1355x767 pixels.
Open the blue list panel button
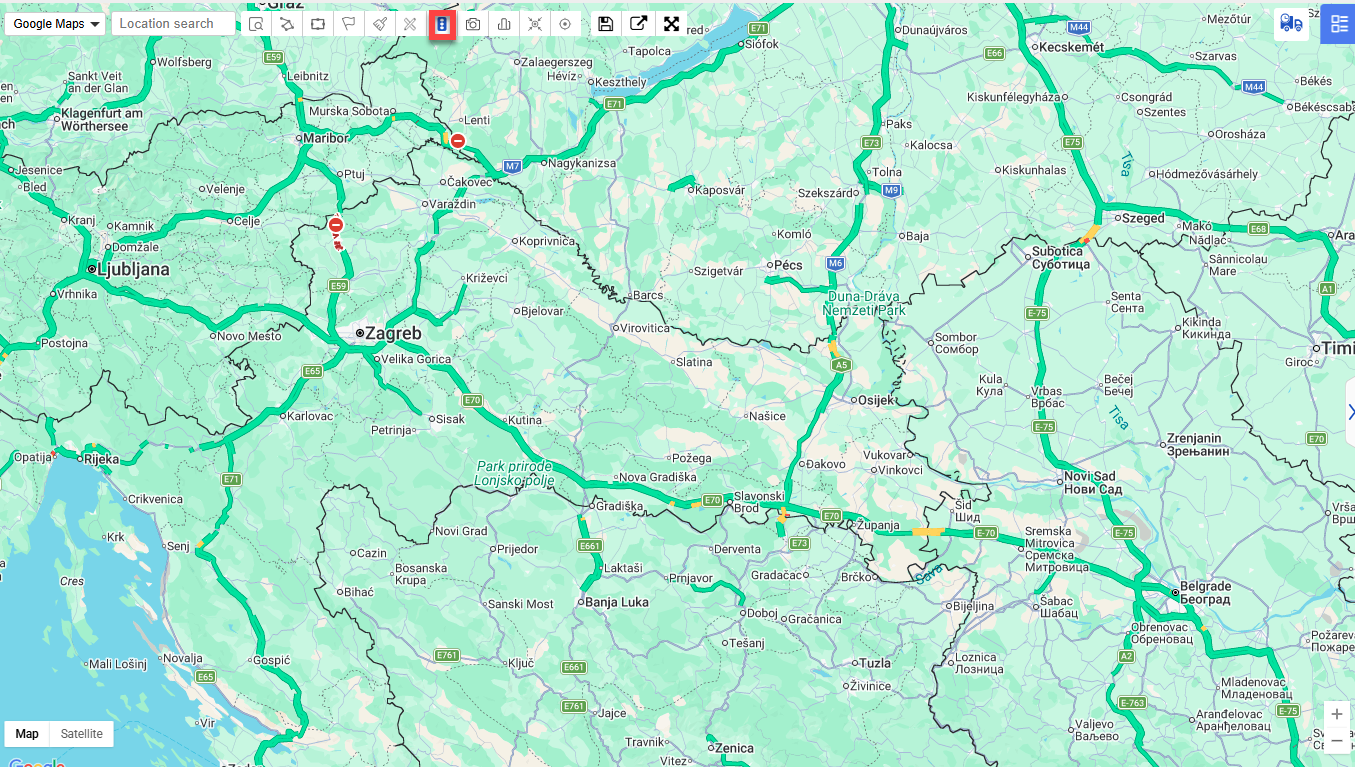coord(1338,24)
